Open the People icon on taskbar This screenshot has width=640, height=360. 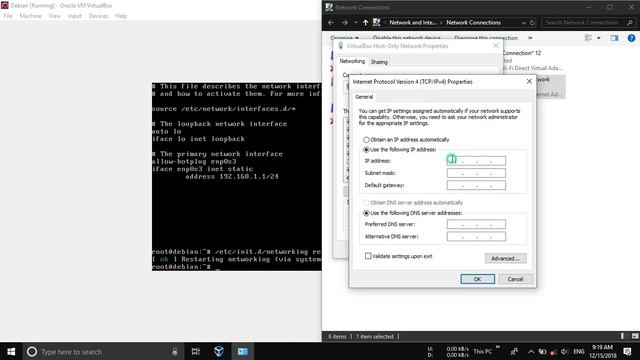coord(514,351)
